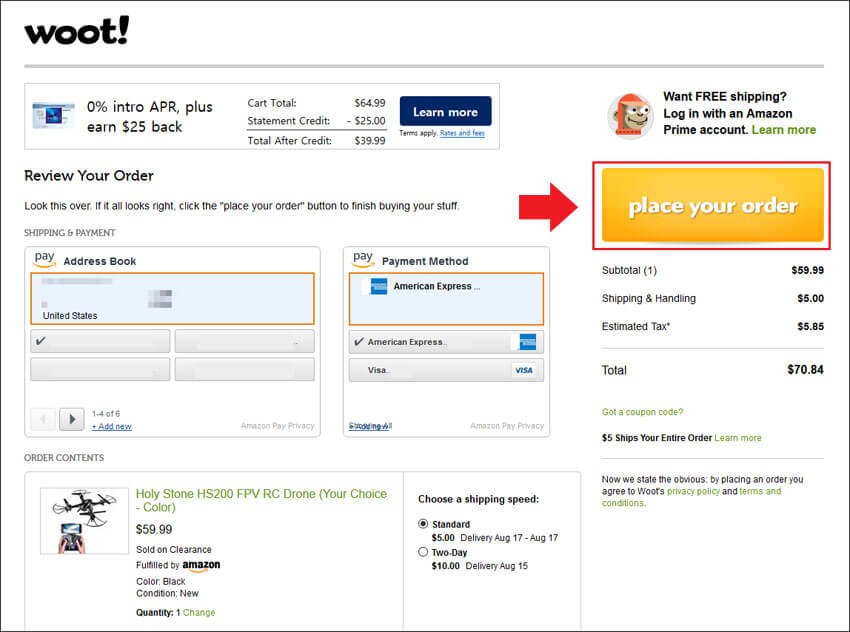Screen dimensions: 850x632
Task: Open Rates and fees link
Action: [x=462, y=133]
